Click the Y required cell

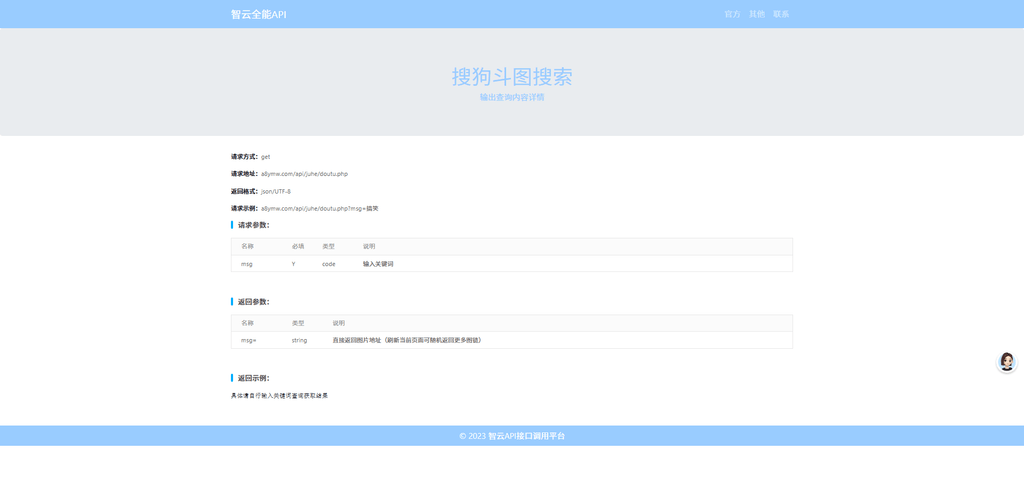293,264
